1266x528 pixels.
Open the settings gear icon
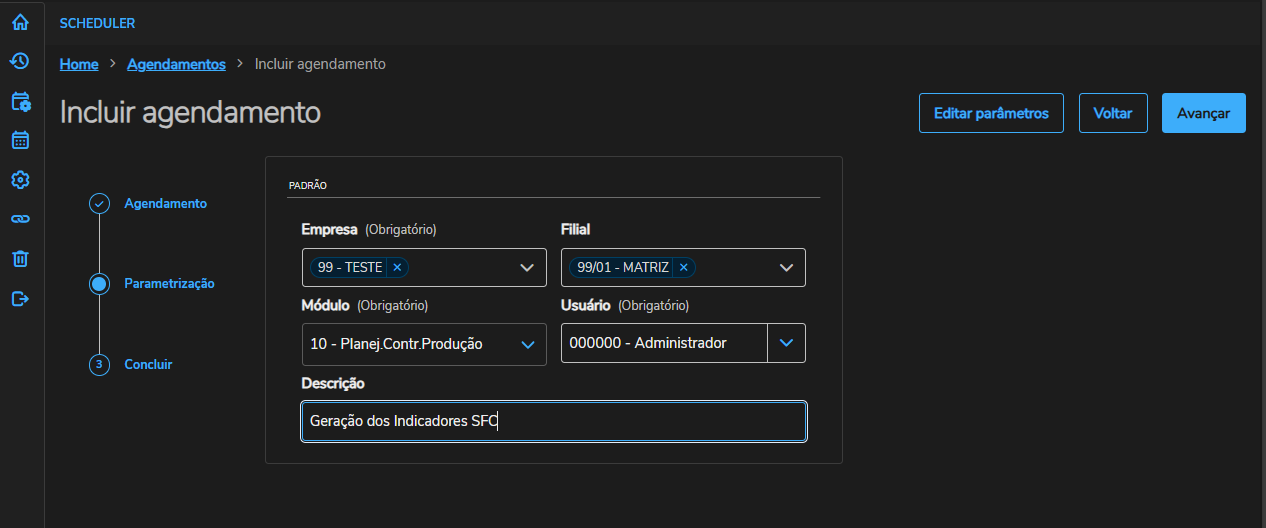pyautogui.click(x=20, y=180)
